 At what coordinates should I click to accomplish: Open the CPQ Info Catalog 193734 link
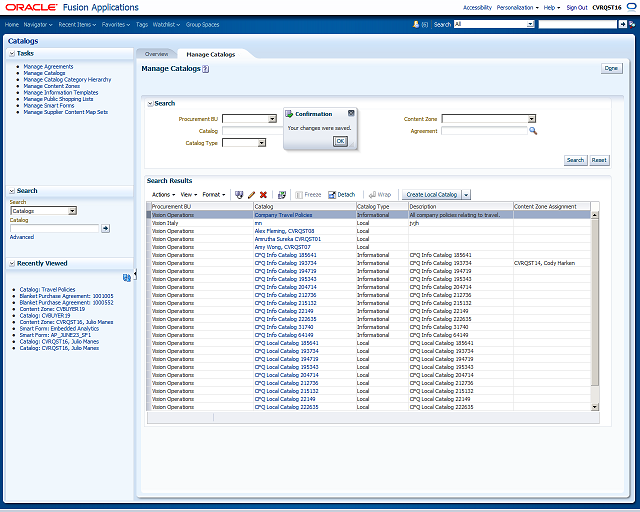(x=285, y=263)
